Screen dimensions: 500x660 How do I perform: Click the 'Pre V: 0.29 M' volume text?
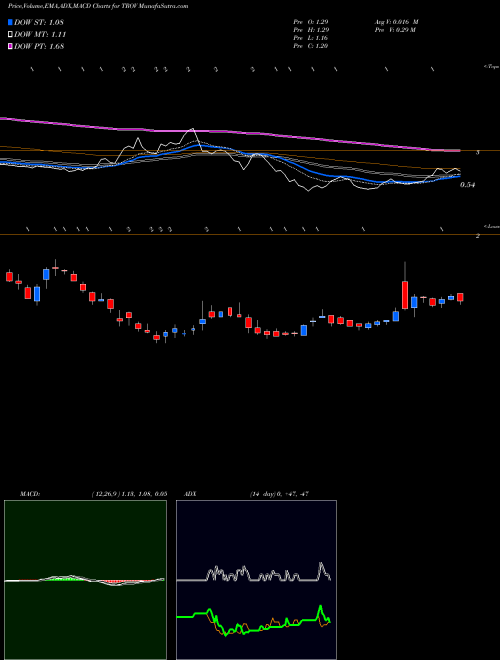click(x=395, y=30)
